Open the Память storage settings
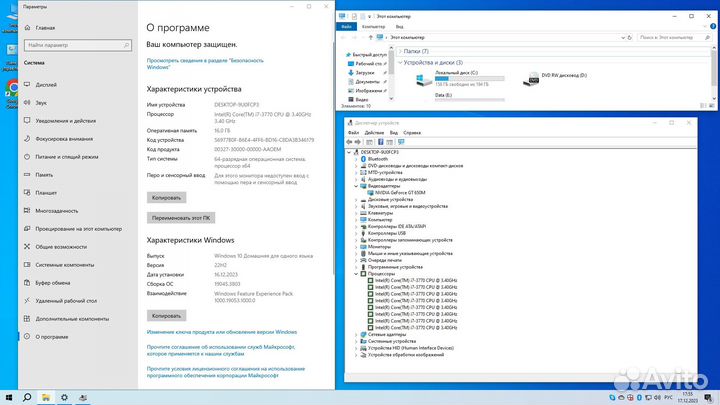The image size is (720, 405). [44, 175]
